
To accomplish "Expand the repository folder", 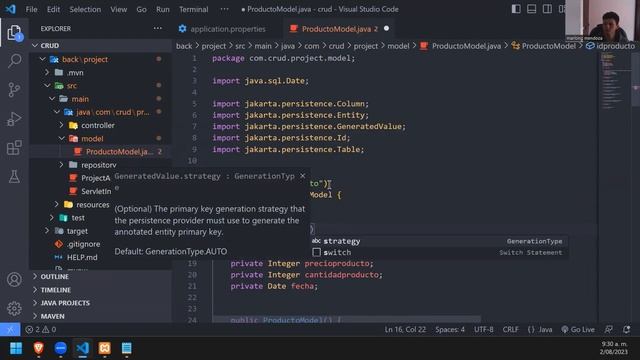I will (x=98, y=165).
